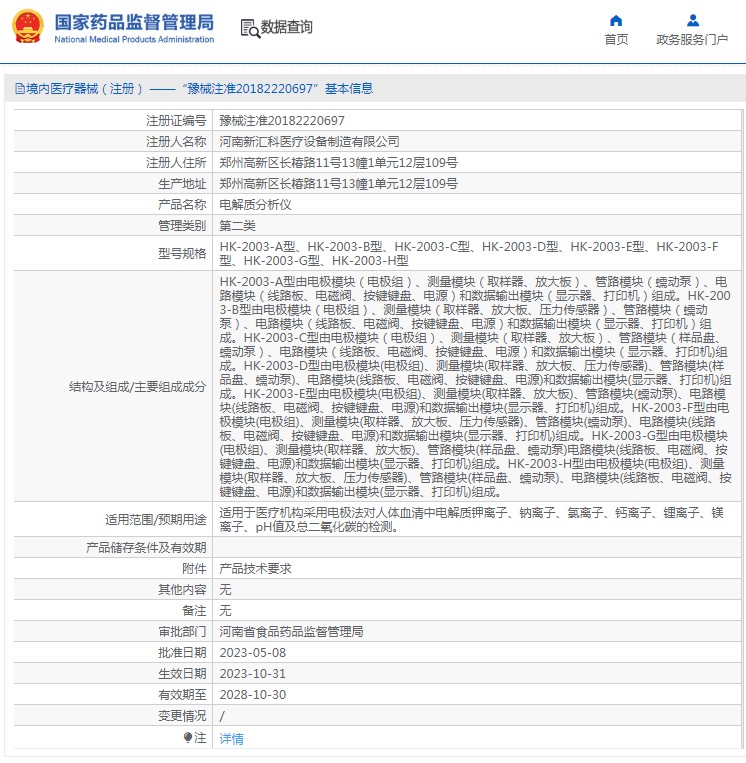The height and width of the screenshot is (763, 746).
Task: Click the 生产地址 address value
Action: pos(338,183)
